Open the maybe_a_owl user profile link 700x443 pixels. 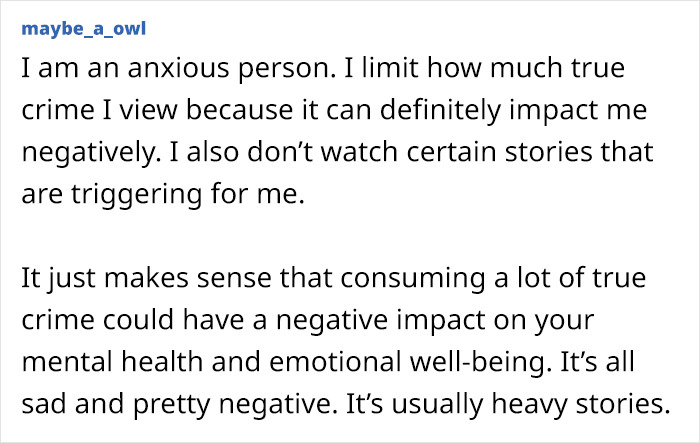(83, 29)
